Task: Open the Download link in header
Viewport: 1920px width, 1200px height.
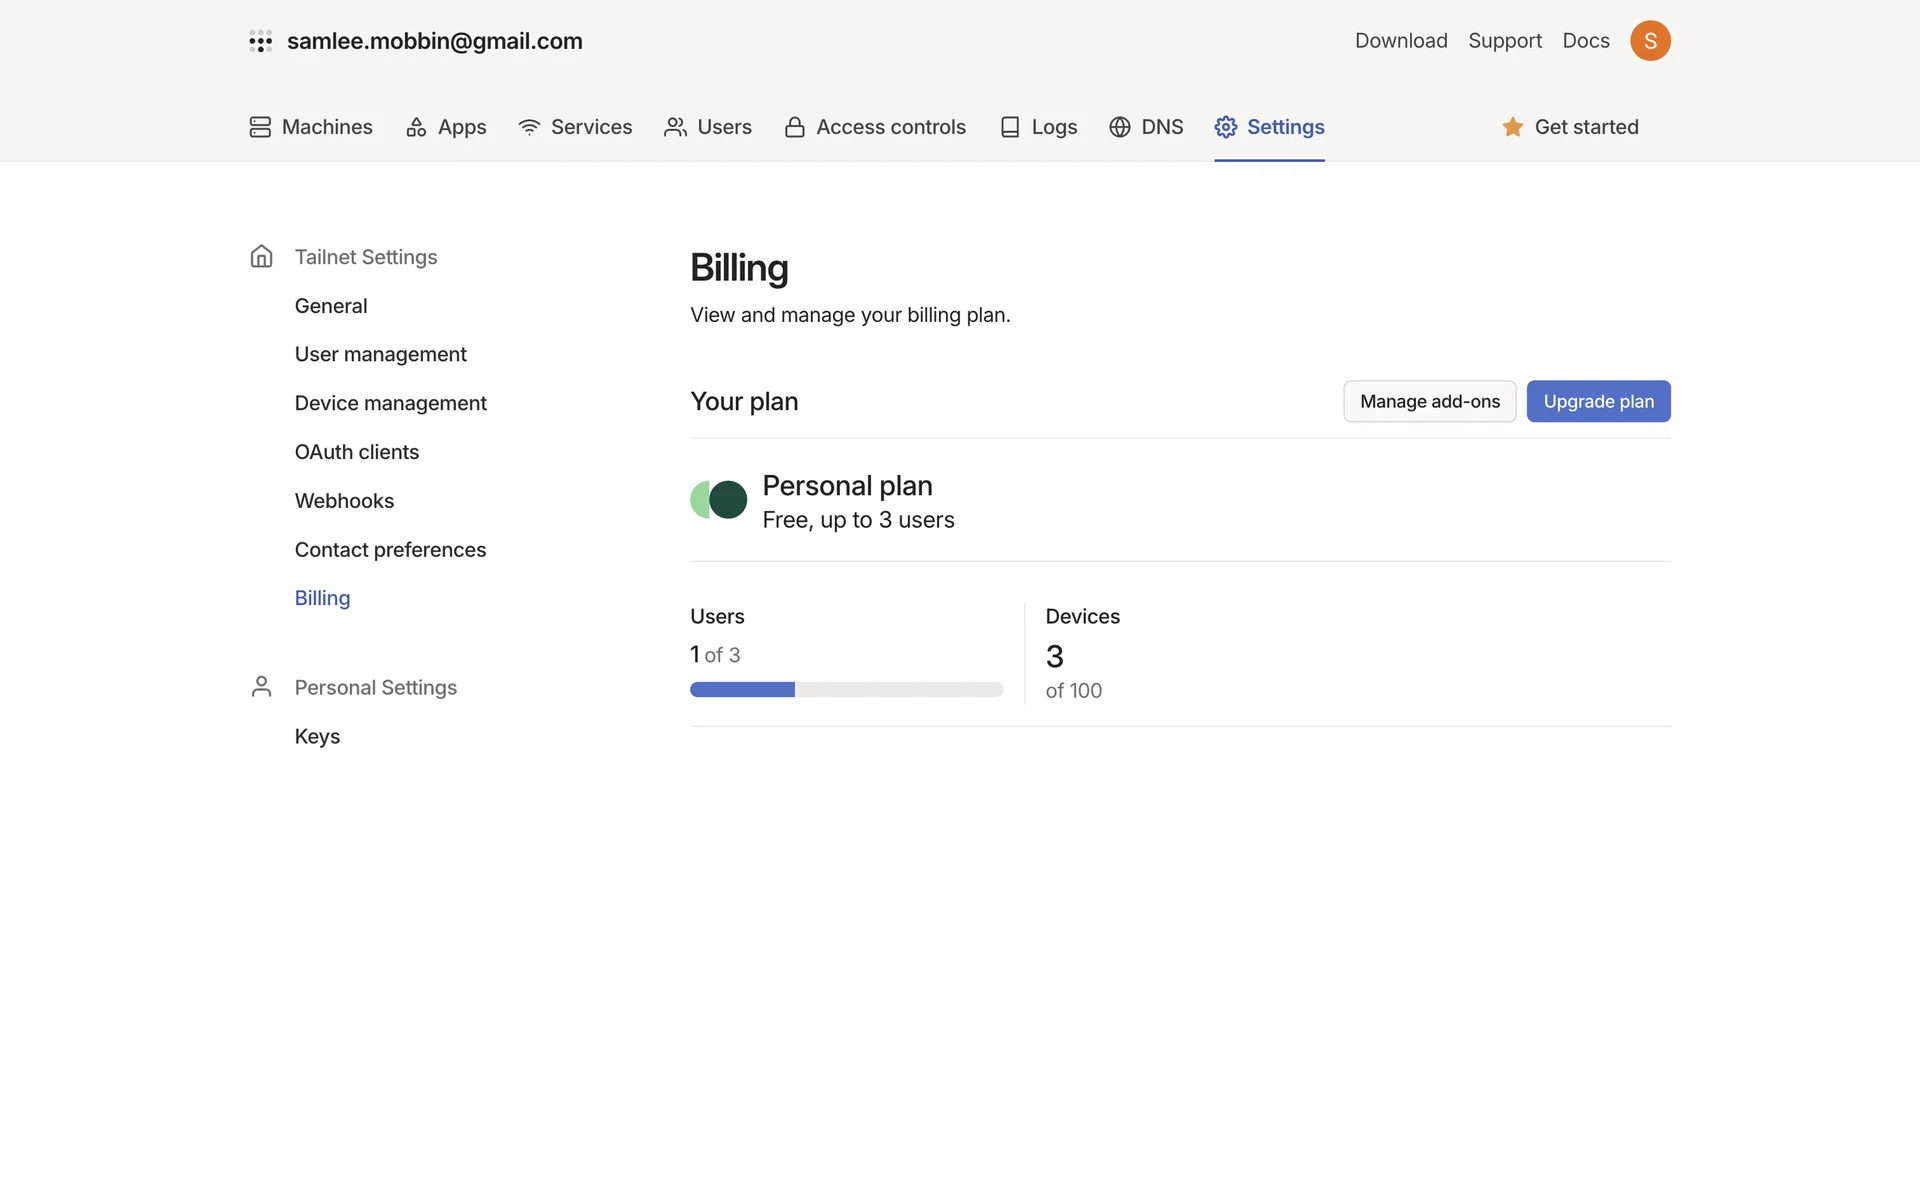Action: tap(1401, 41)
